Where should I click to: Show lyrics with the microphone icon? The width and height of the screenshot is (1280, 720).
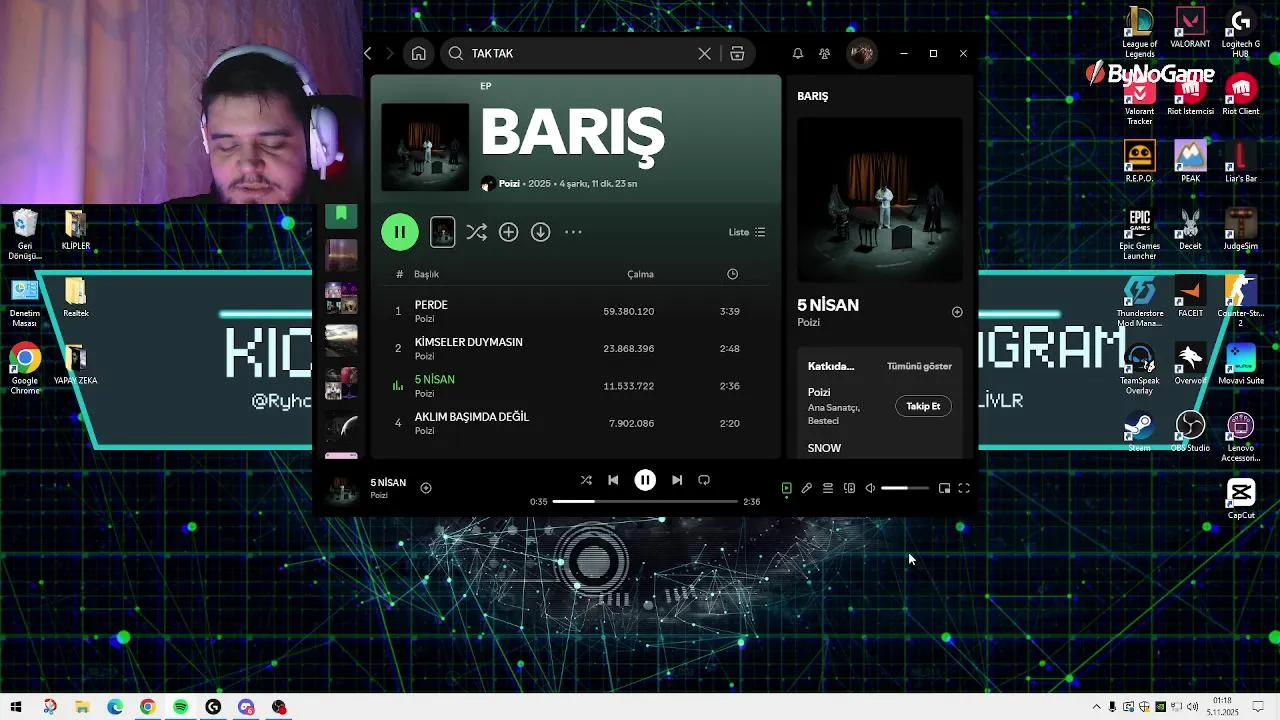click(x=807, y=488)
